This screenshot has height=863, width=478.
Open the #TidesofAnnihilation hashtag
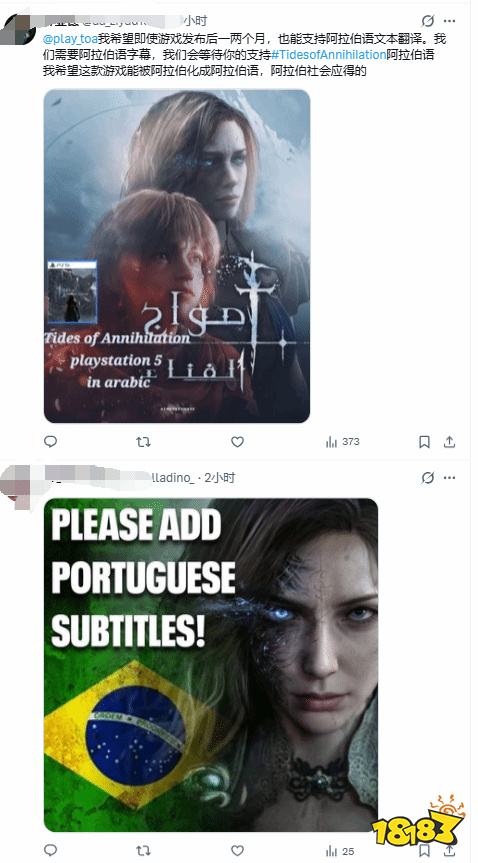(x=329, y=56)
